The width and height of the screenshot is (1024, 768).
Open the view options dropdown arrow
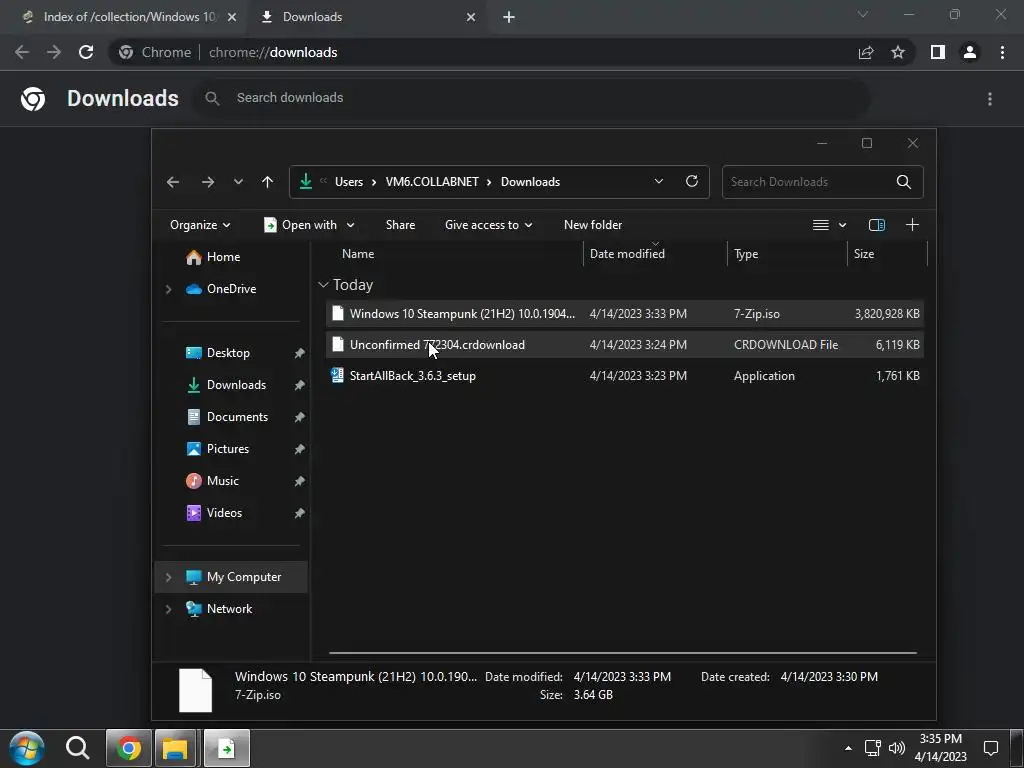(842, 225)
